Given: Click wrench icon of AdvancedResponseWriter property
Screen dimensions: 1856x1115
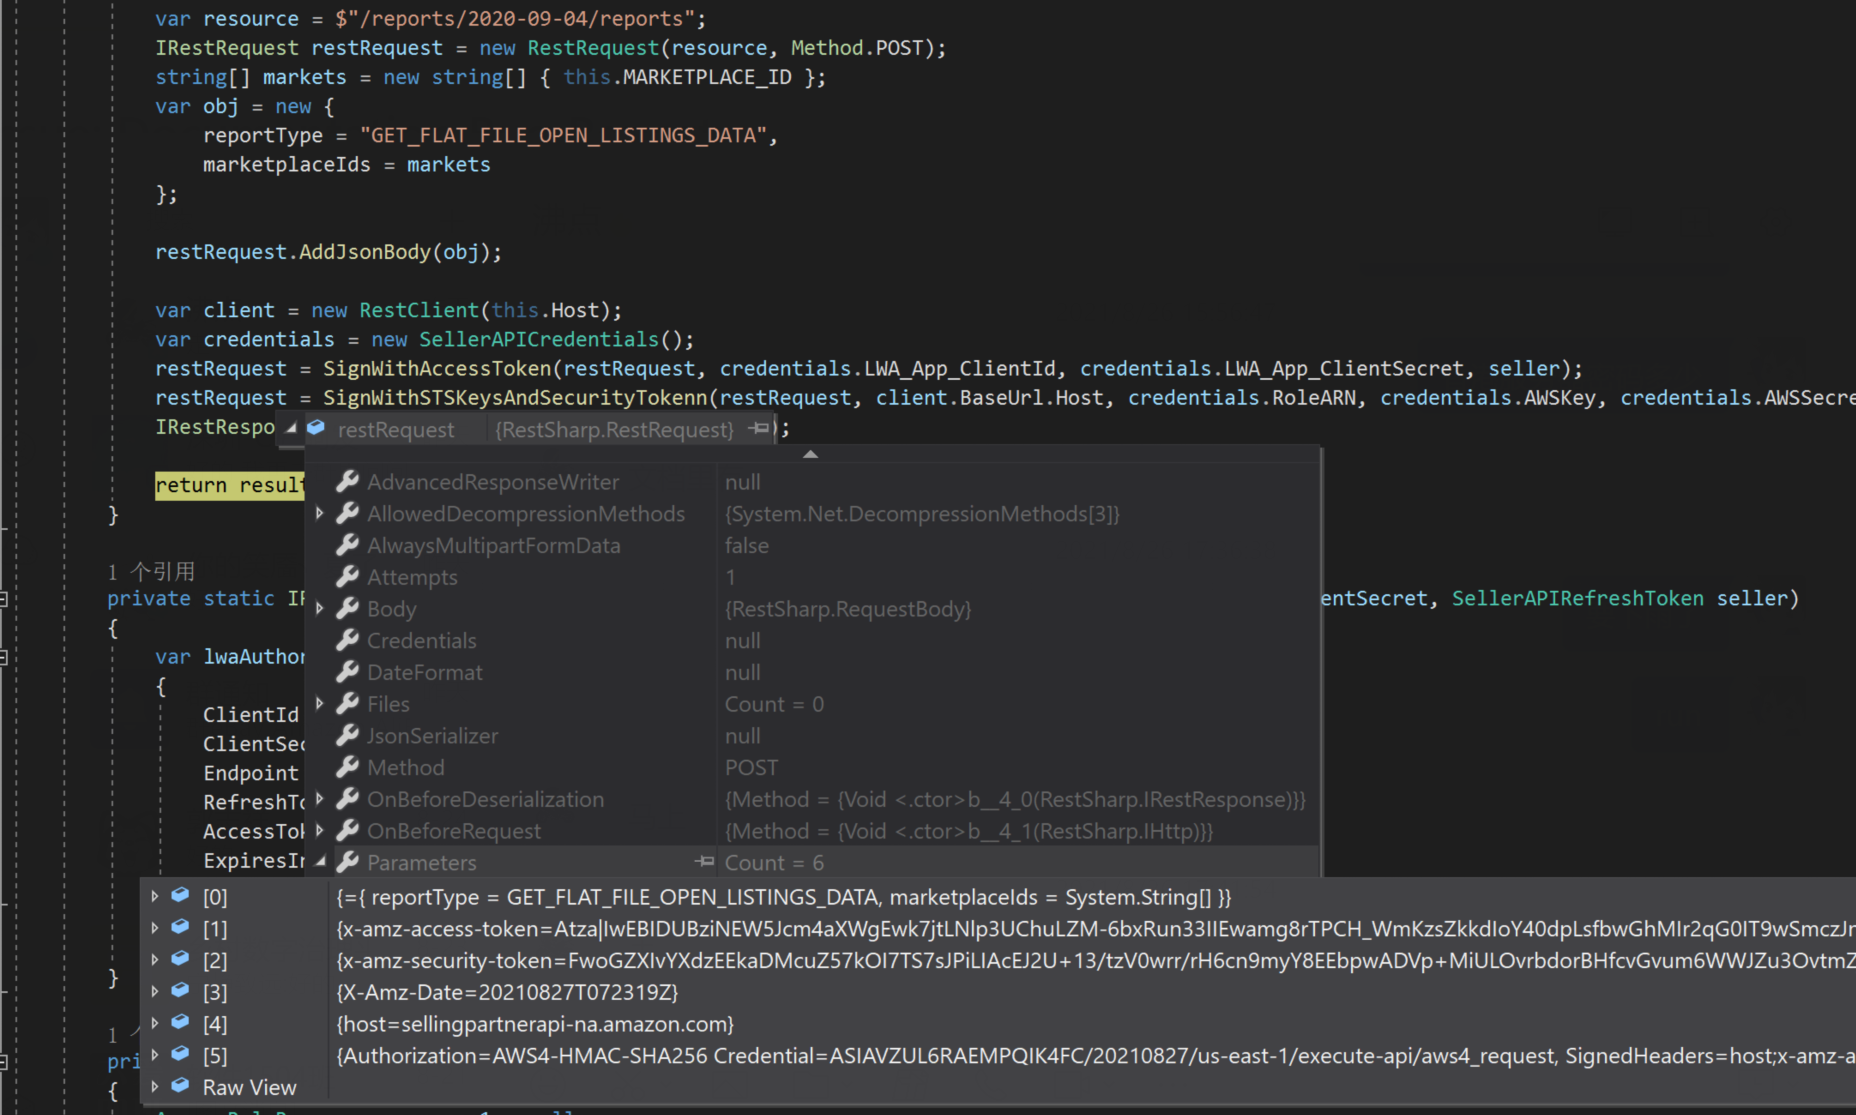Looking at the screenshot, I should click(347, 482).
